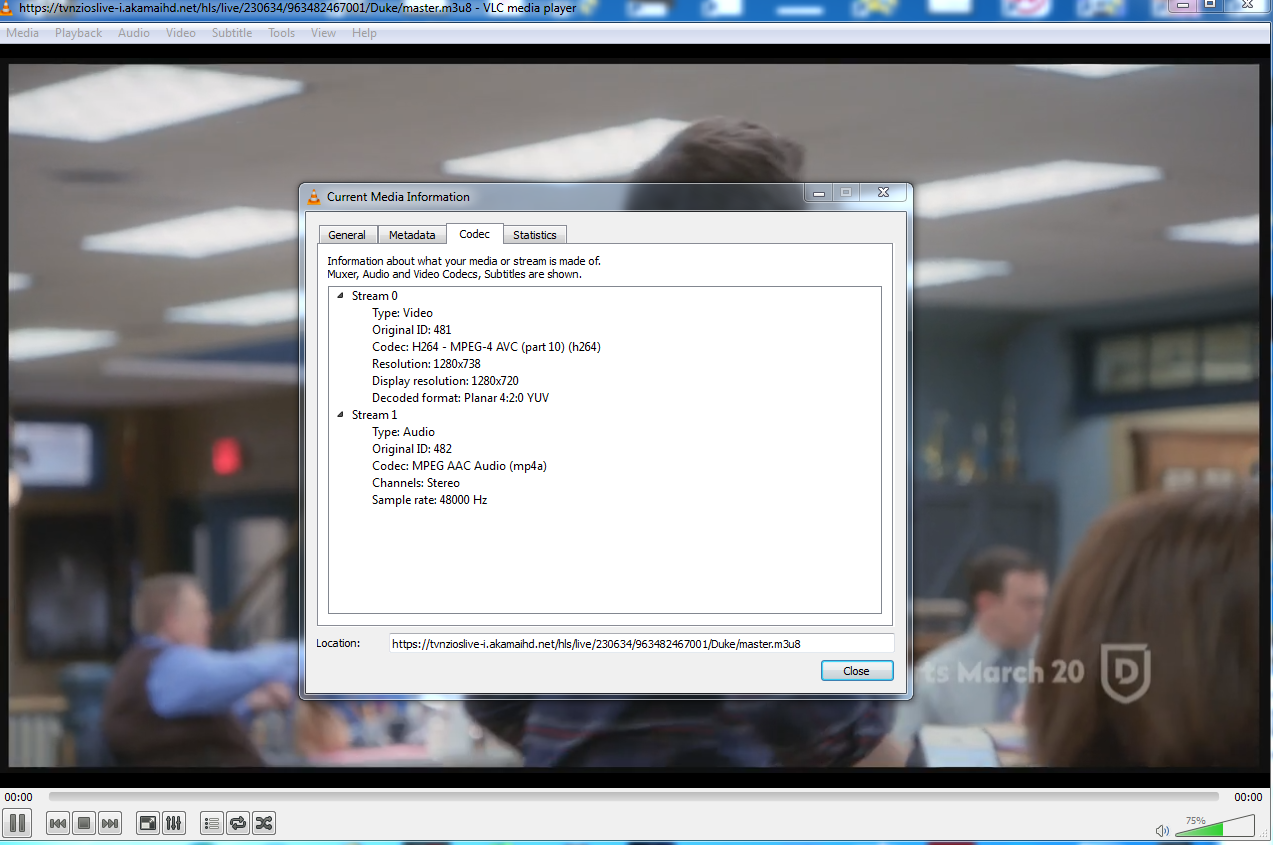Open the Playback menu
This screenshot has width=1273, height=845.
coord(78,33)
